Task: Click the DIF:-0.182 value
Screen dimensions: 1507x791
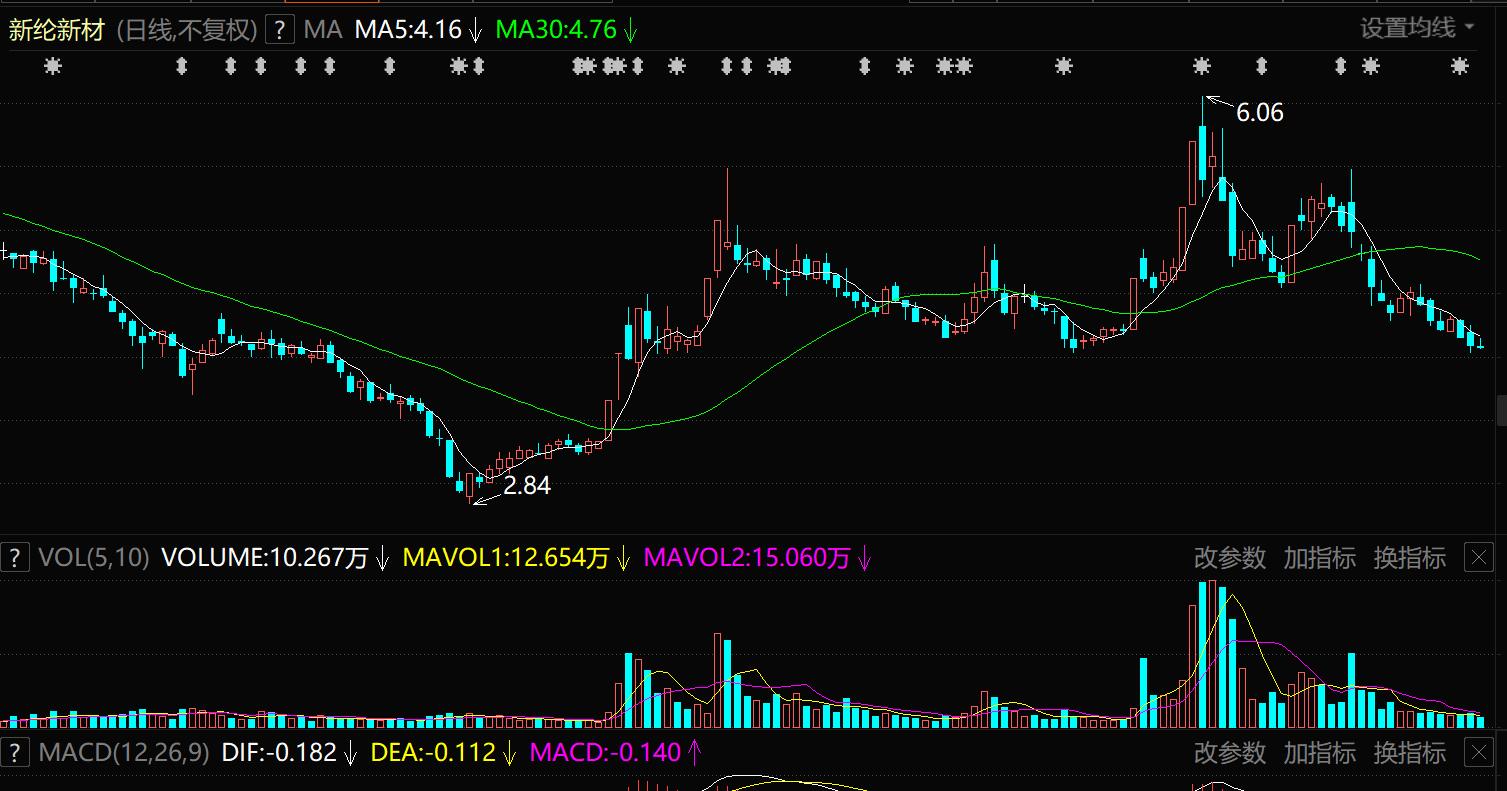Action: [x=279, y=752]
